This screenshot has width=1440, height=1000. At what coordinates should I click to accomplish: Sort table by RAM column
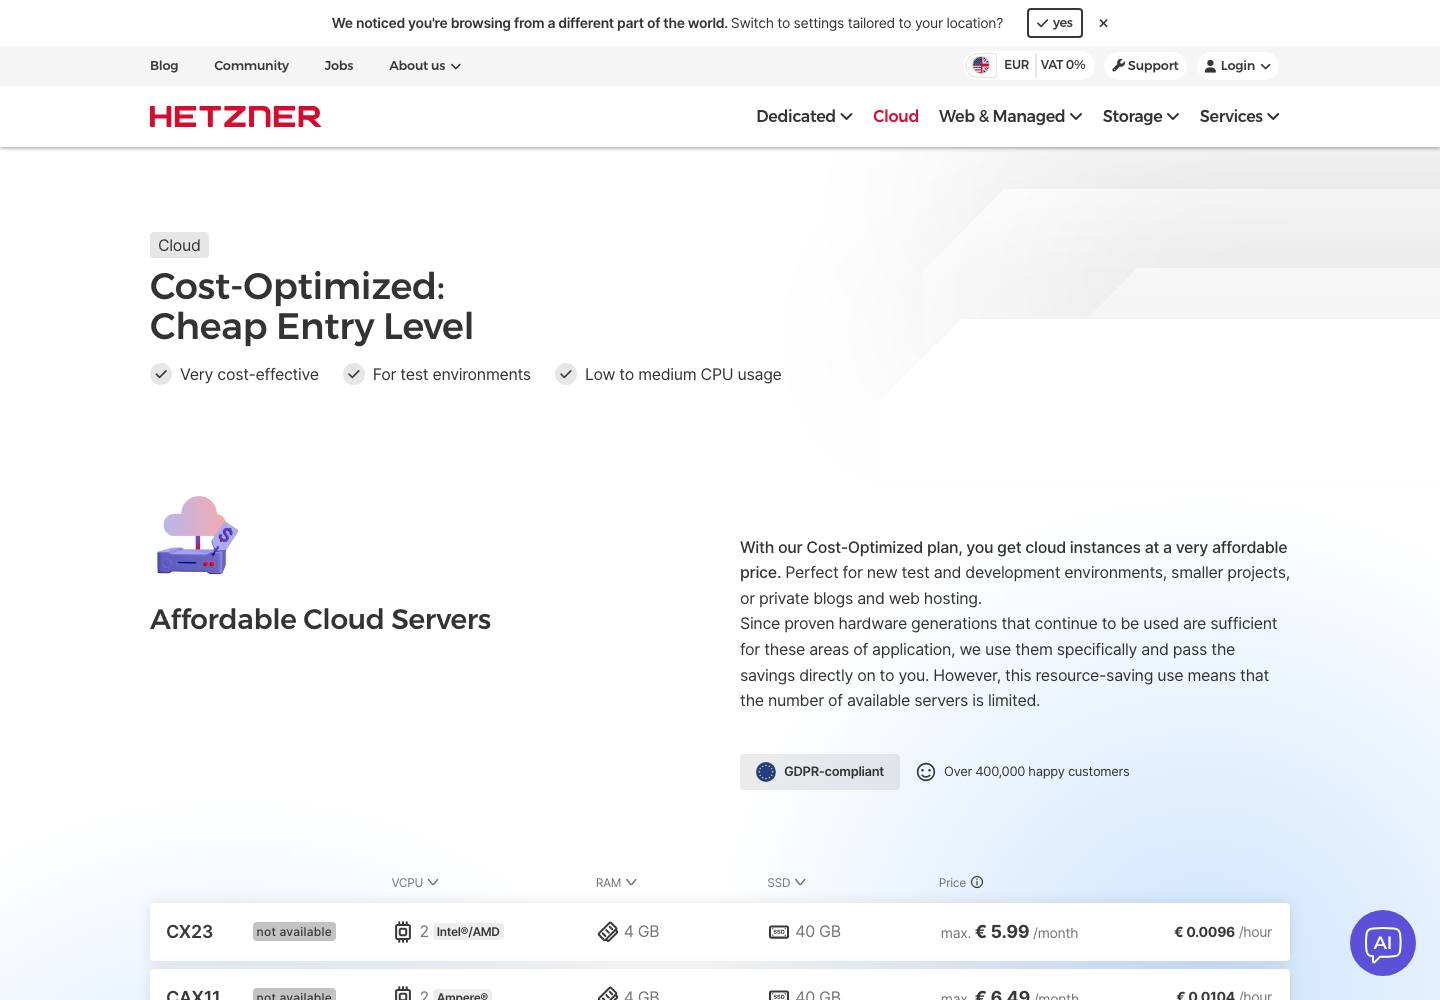click(616, 883)
